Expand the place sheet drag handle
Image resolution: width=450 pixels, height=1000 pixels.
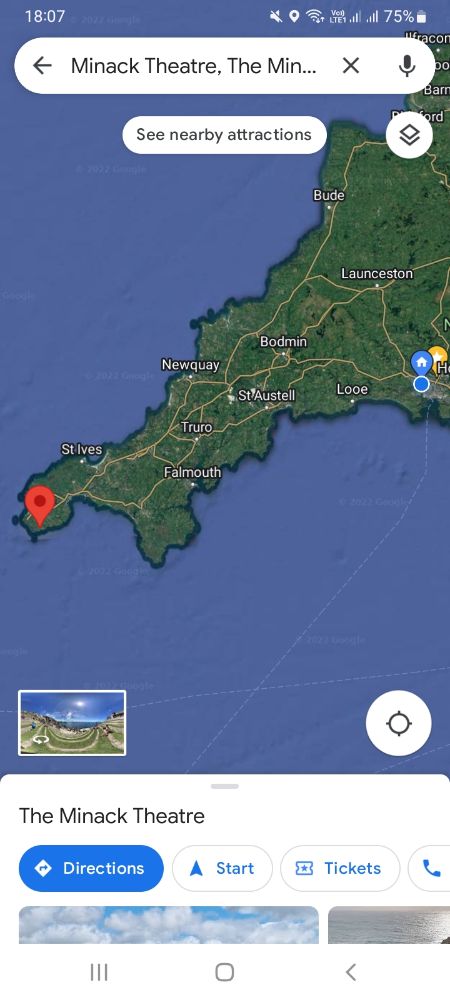[x=225, y=786]
